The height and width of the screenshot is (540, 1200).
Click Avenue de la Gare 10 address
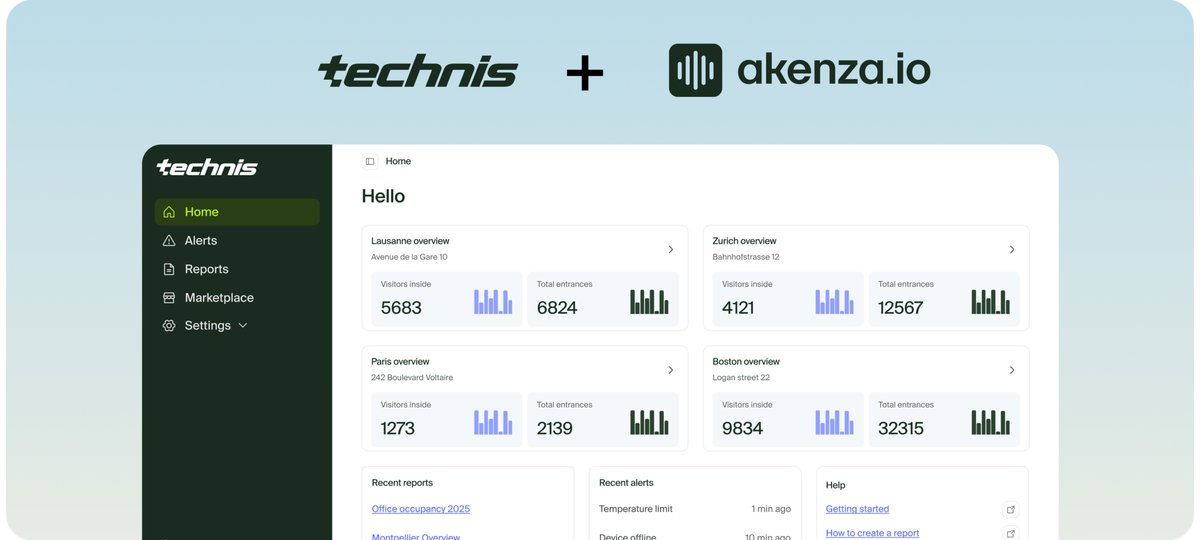click(409, 257)
